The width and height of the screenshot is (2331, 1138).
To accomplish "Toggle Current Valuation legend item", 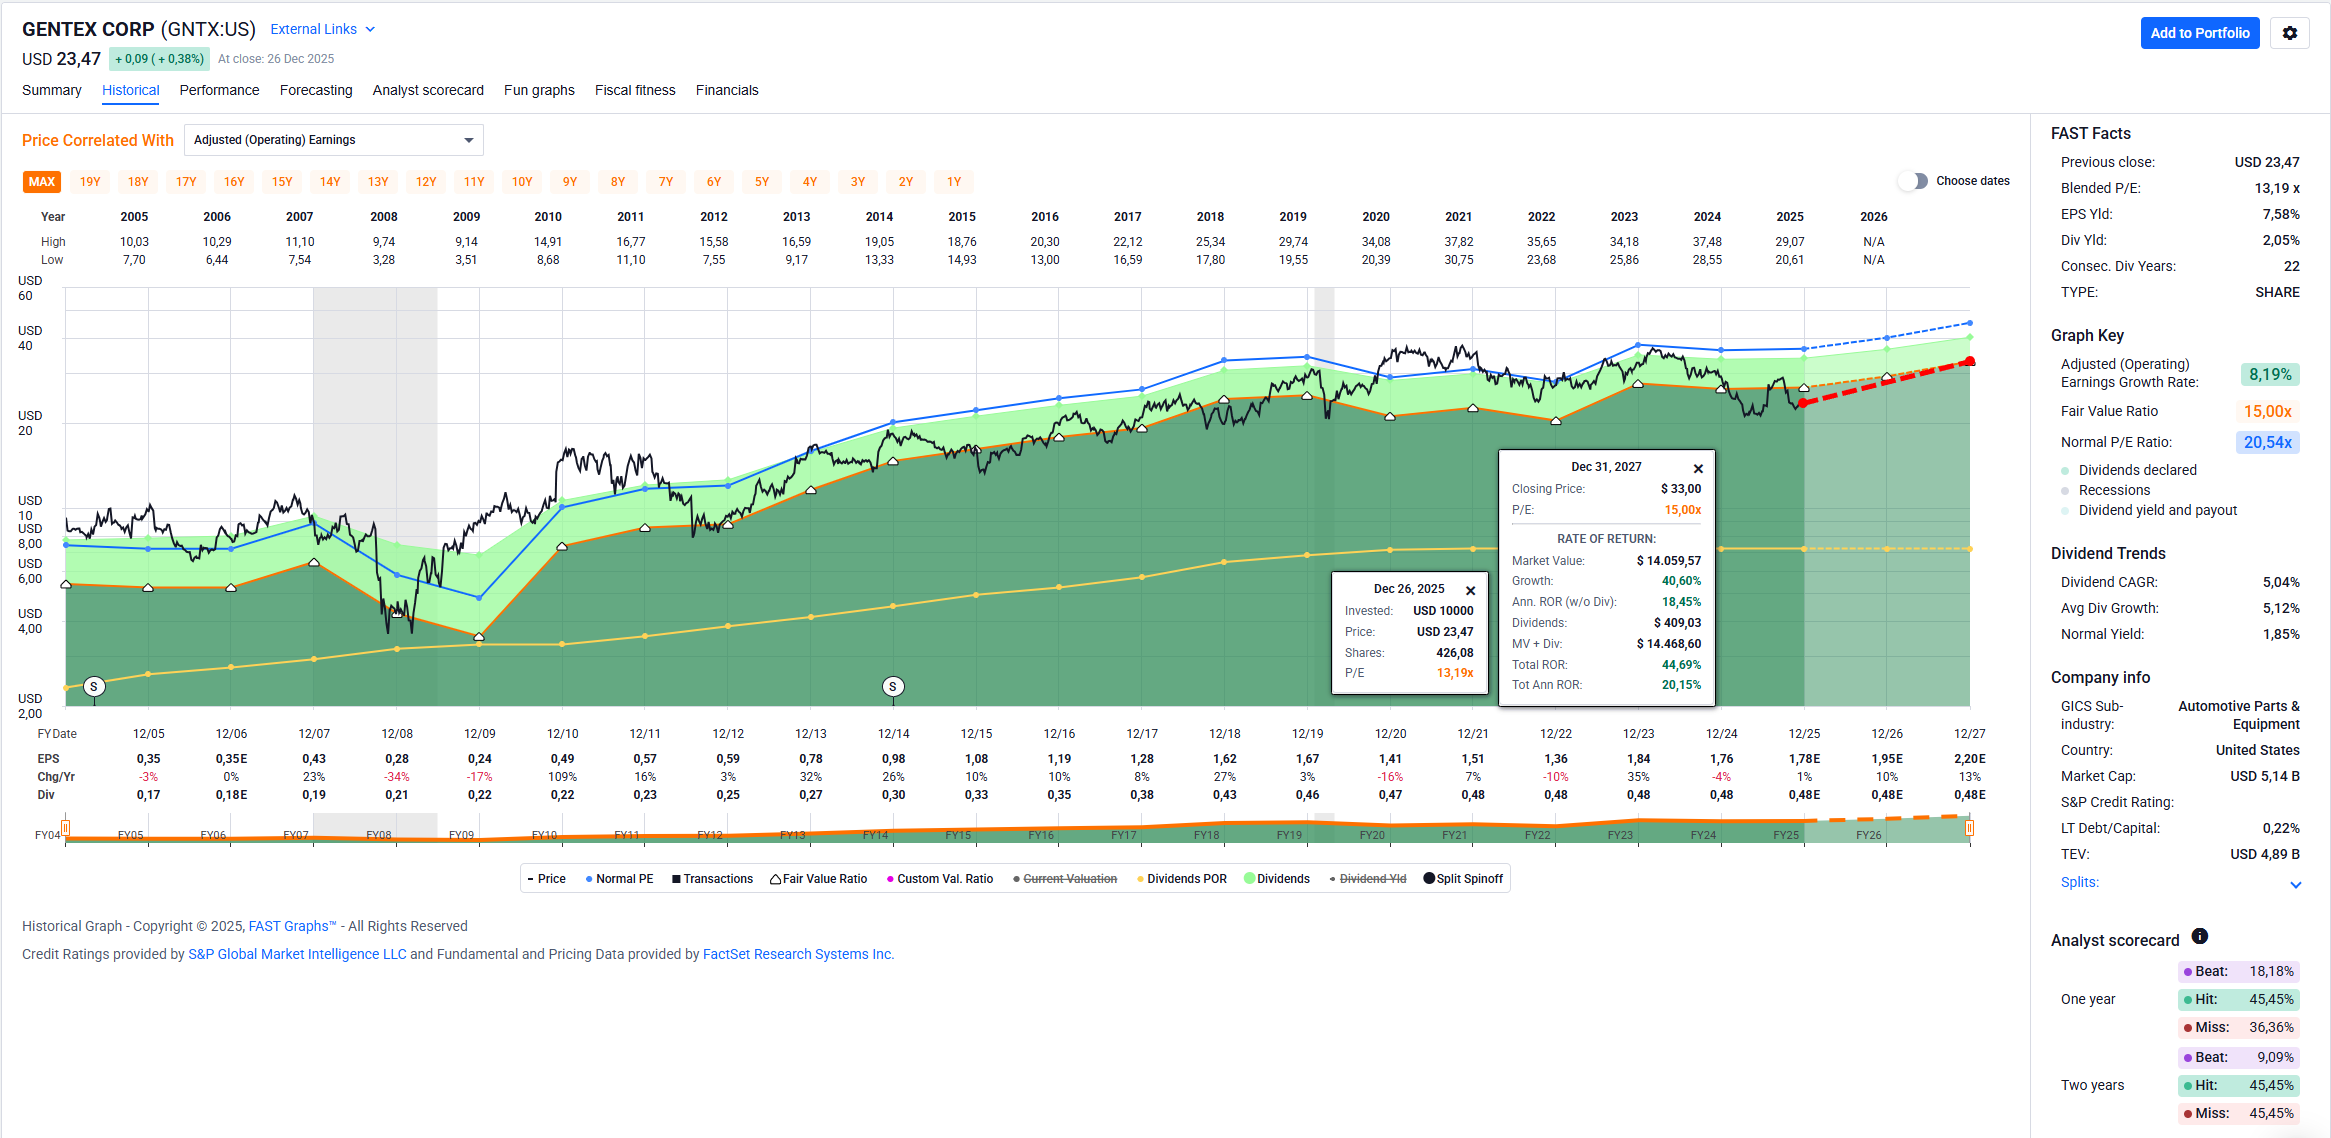I will pyautogui.click(x=1069, y=879).
